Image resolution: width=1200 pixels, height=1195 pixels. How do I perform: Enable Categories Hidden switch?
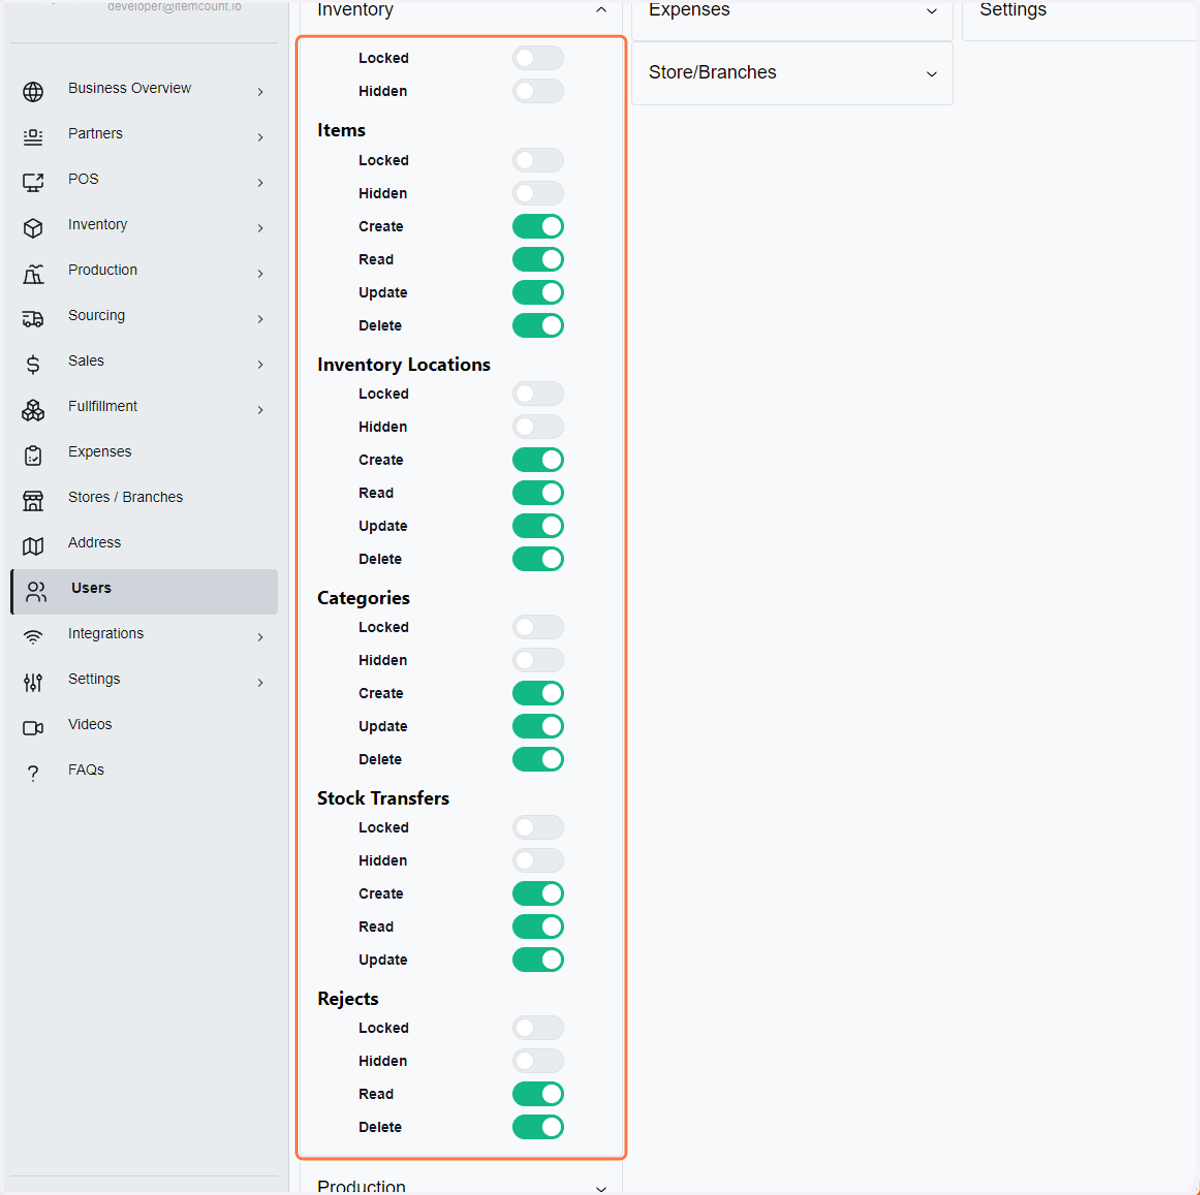[x=538, y=660]
